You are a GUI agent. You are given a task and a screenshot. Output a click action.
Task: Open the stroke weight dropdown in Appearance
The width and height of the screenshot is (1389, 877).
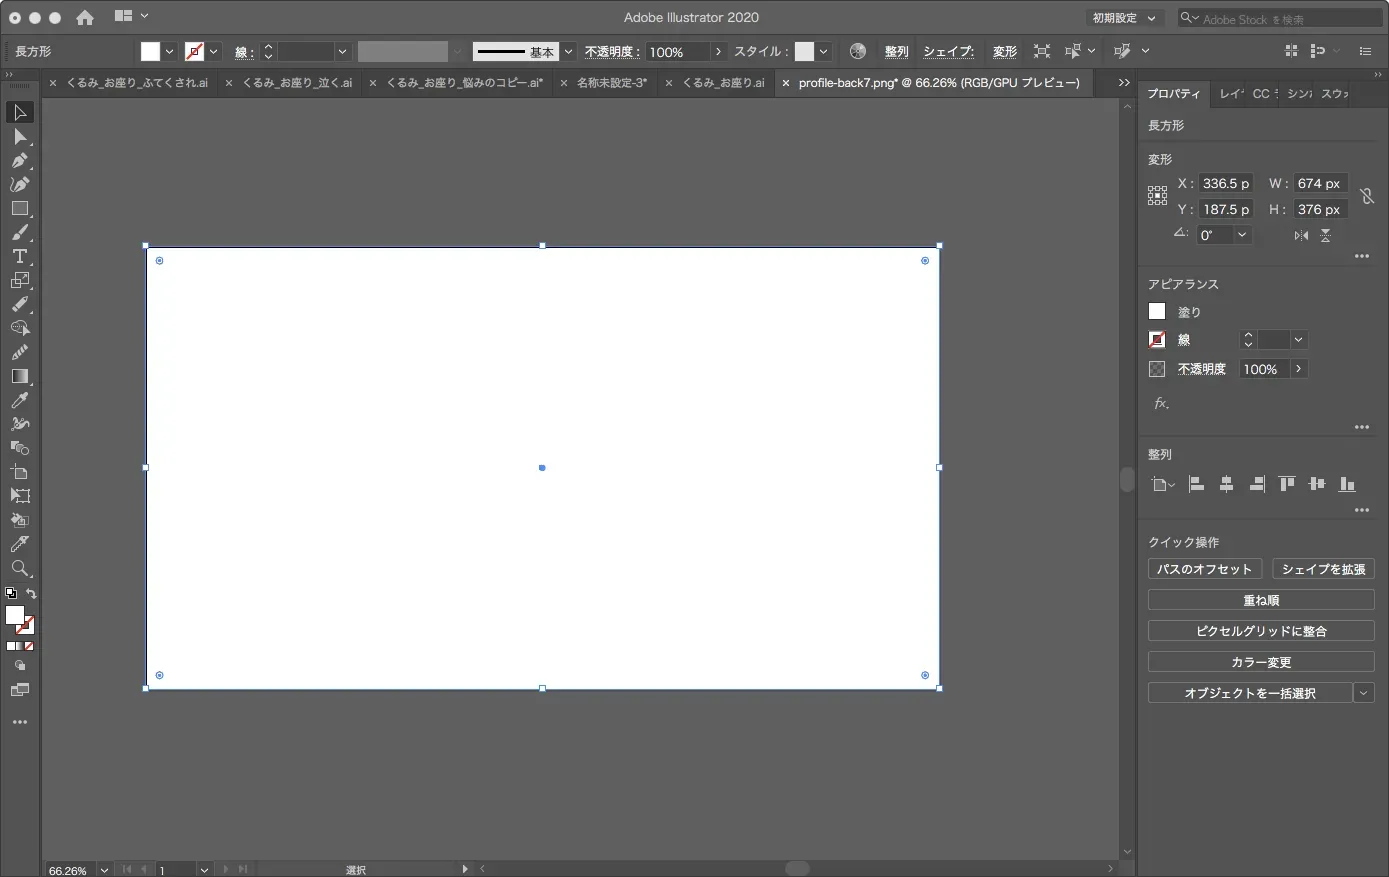(1298, 340)
